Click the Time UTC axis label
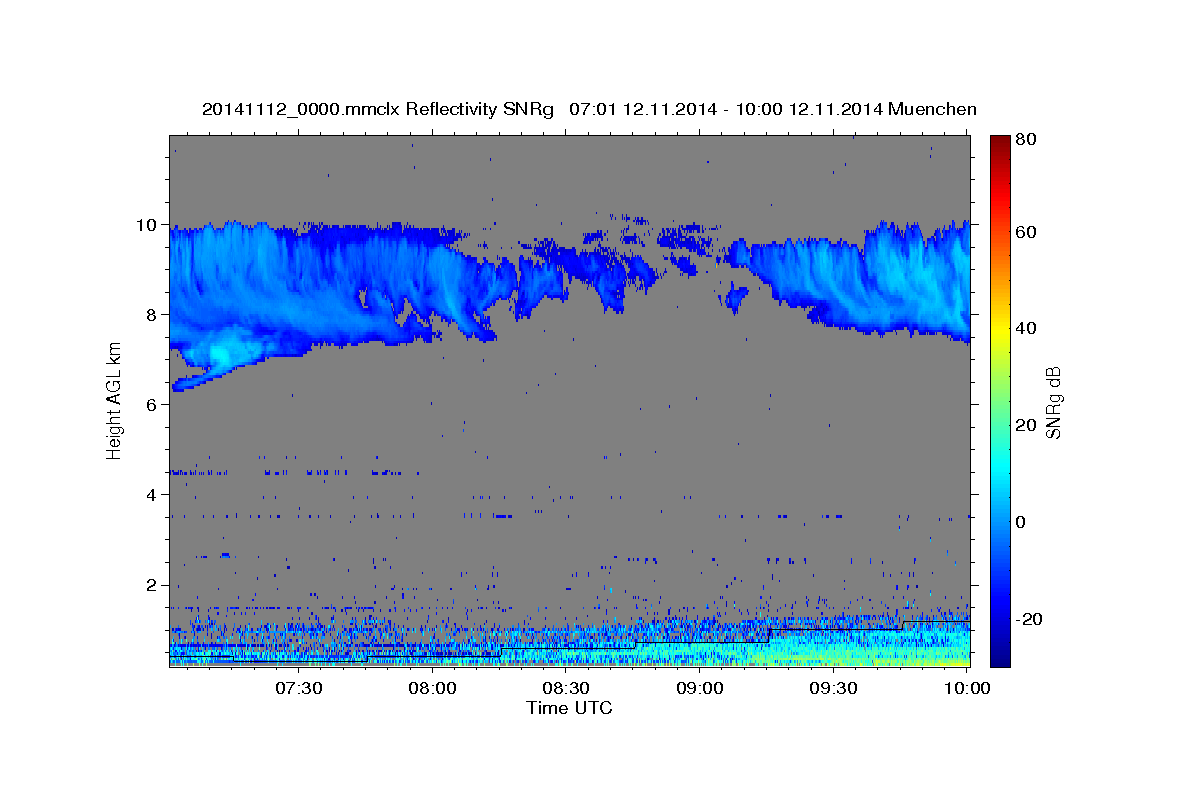The width and height of the screenshot is (1200, 800). point(569,708)
